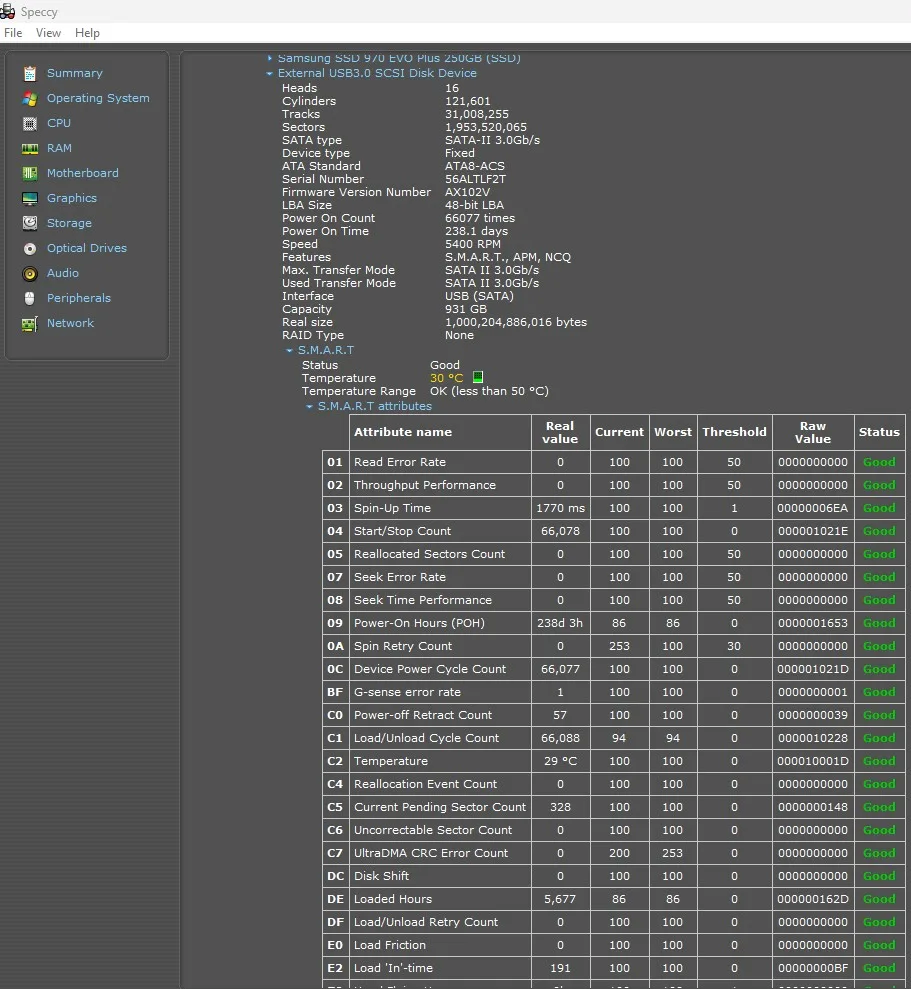
Task: Click the Load/Unload Cycle Count real value 66,088
Action: [x=560, y=738]
